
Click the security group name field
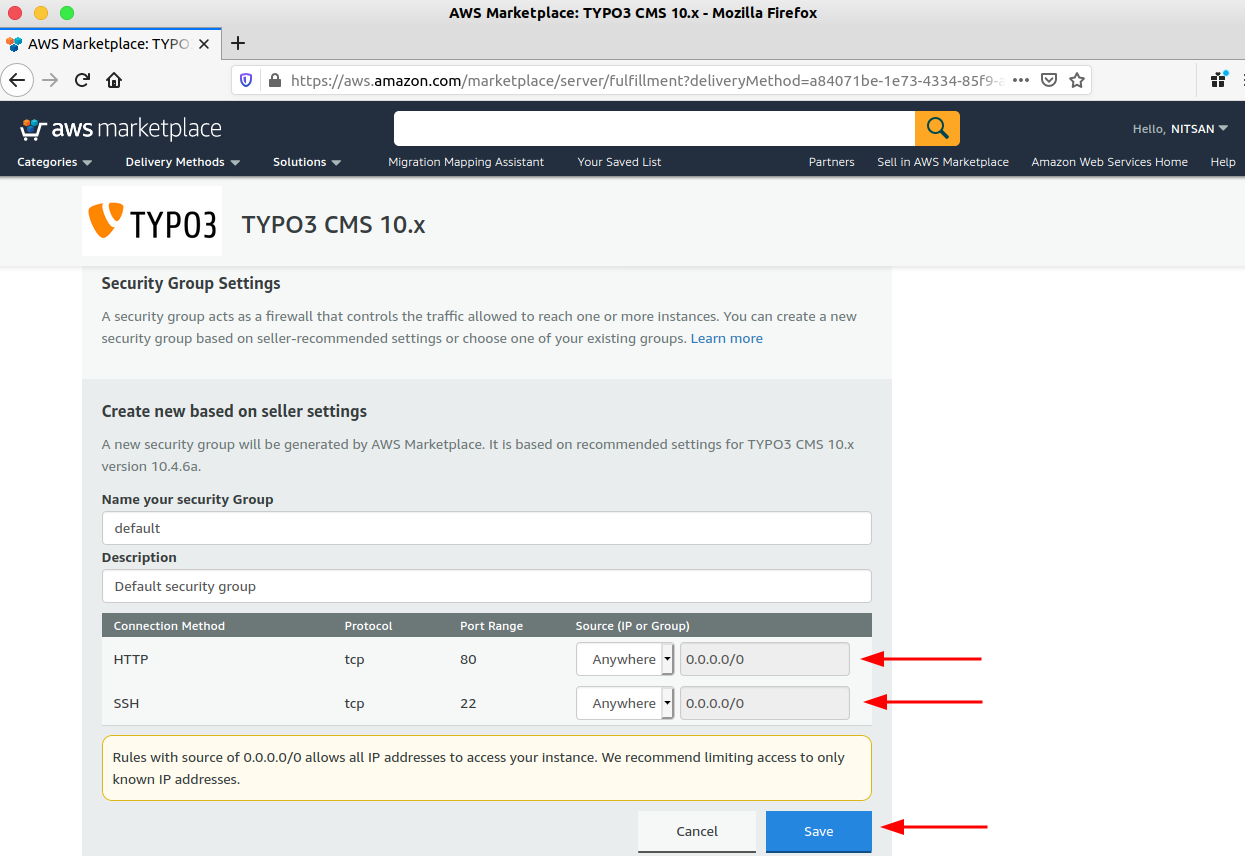click(x=487, y=528)
